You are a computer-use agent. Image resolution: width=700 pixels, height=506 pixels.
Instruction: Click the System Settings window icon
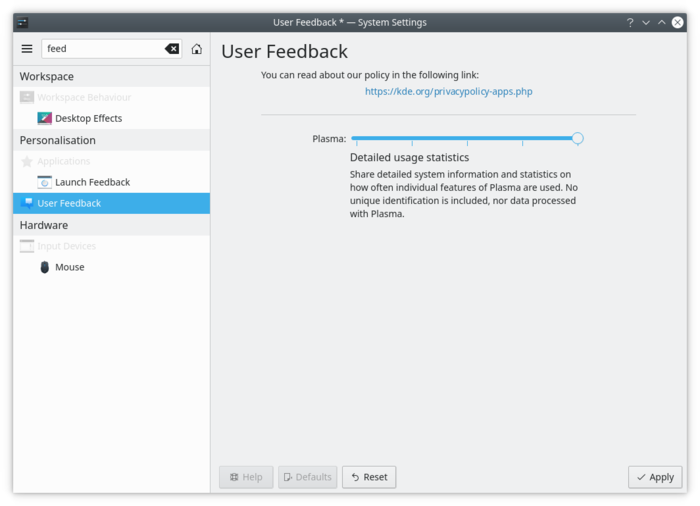(23, 22)
